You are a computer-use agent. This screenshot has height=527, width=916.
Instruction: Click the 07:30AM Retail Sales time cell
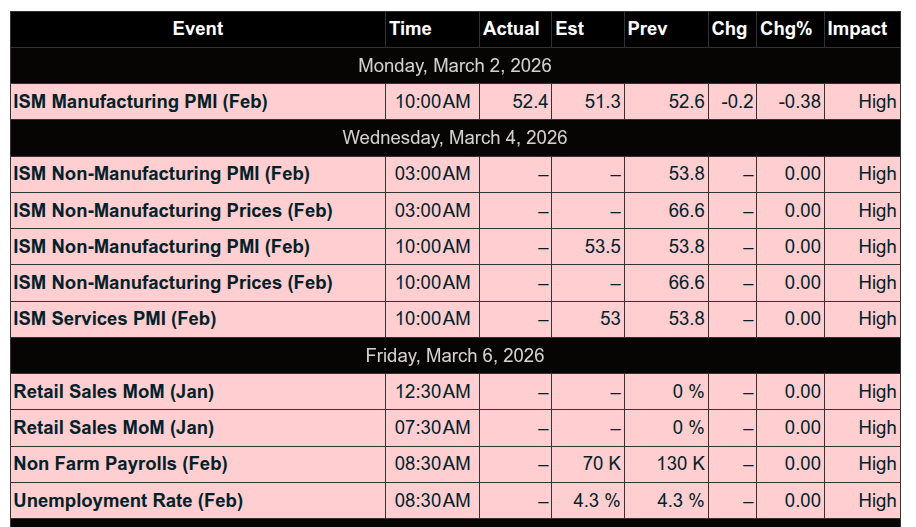coord(432,428)
